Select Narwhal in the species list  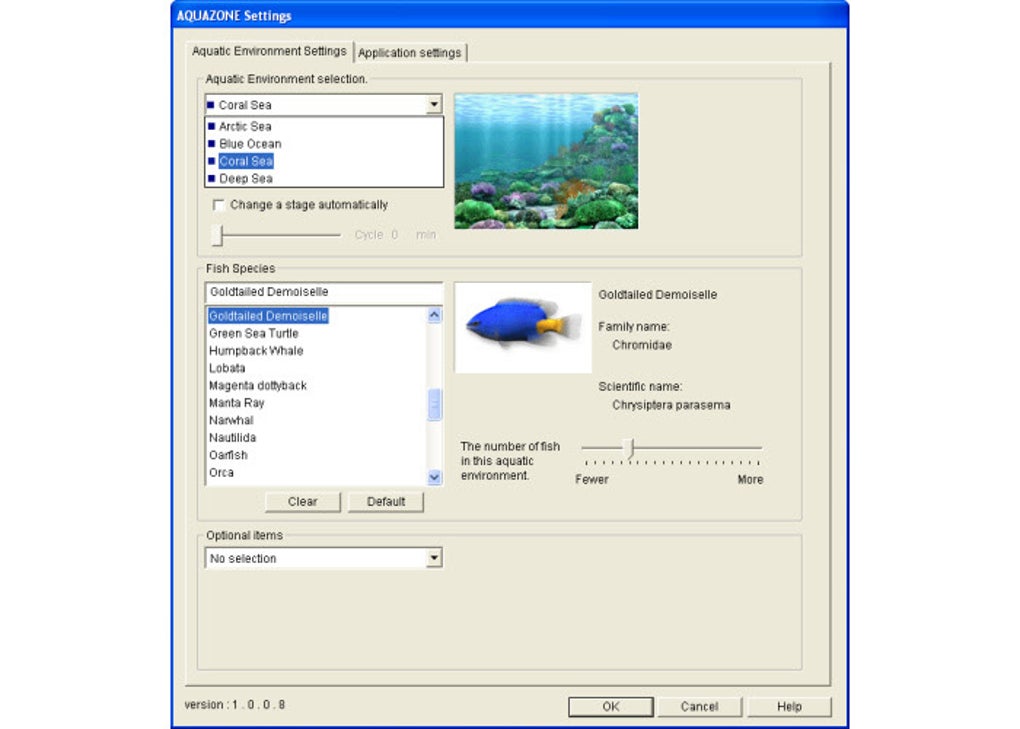pos(231,420)
